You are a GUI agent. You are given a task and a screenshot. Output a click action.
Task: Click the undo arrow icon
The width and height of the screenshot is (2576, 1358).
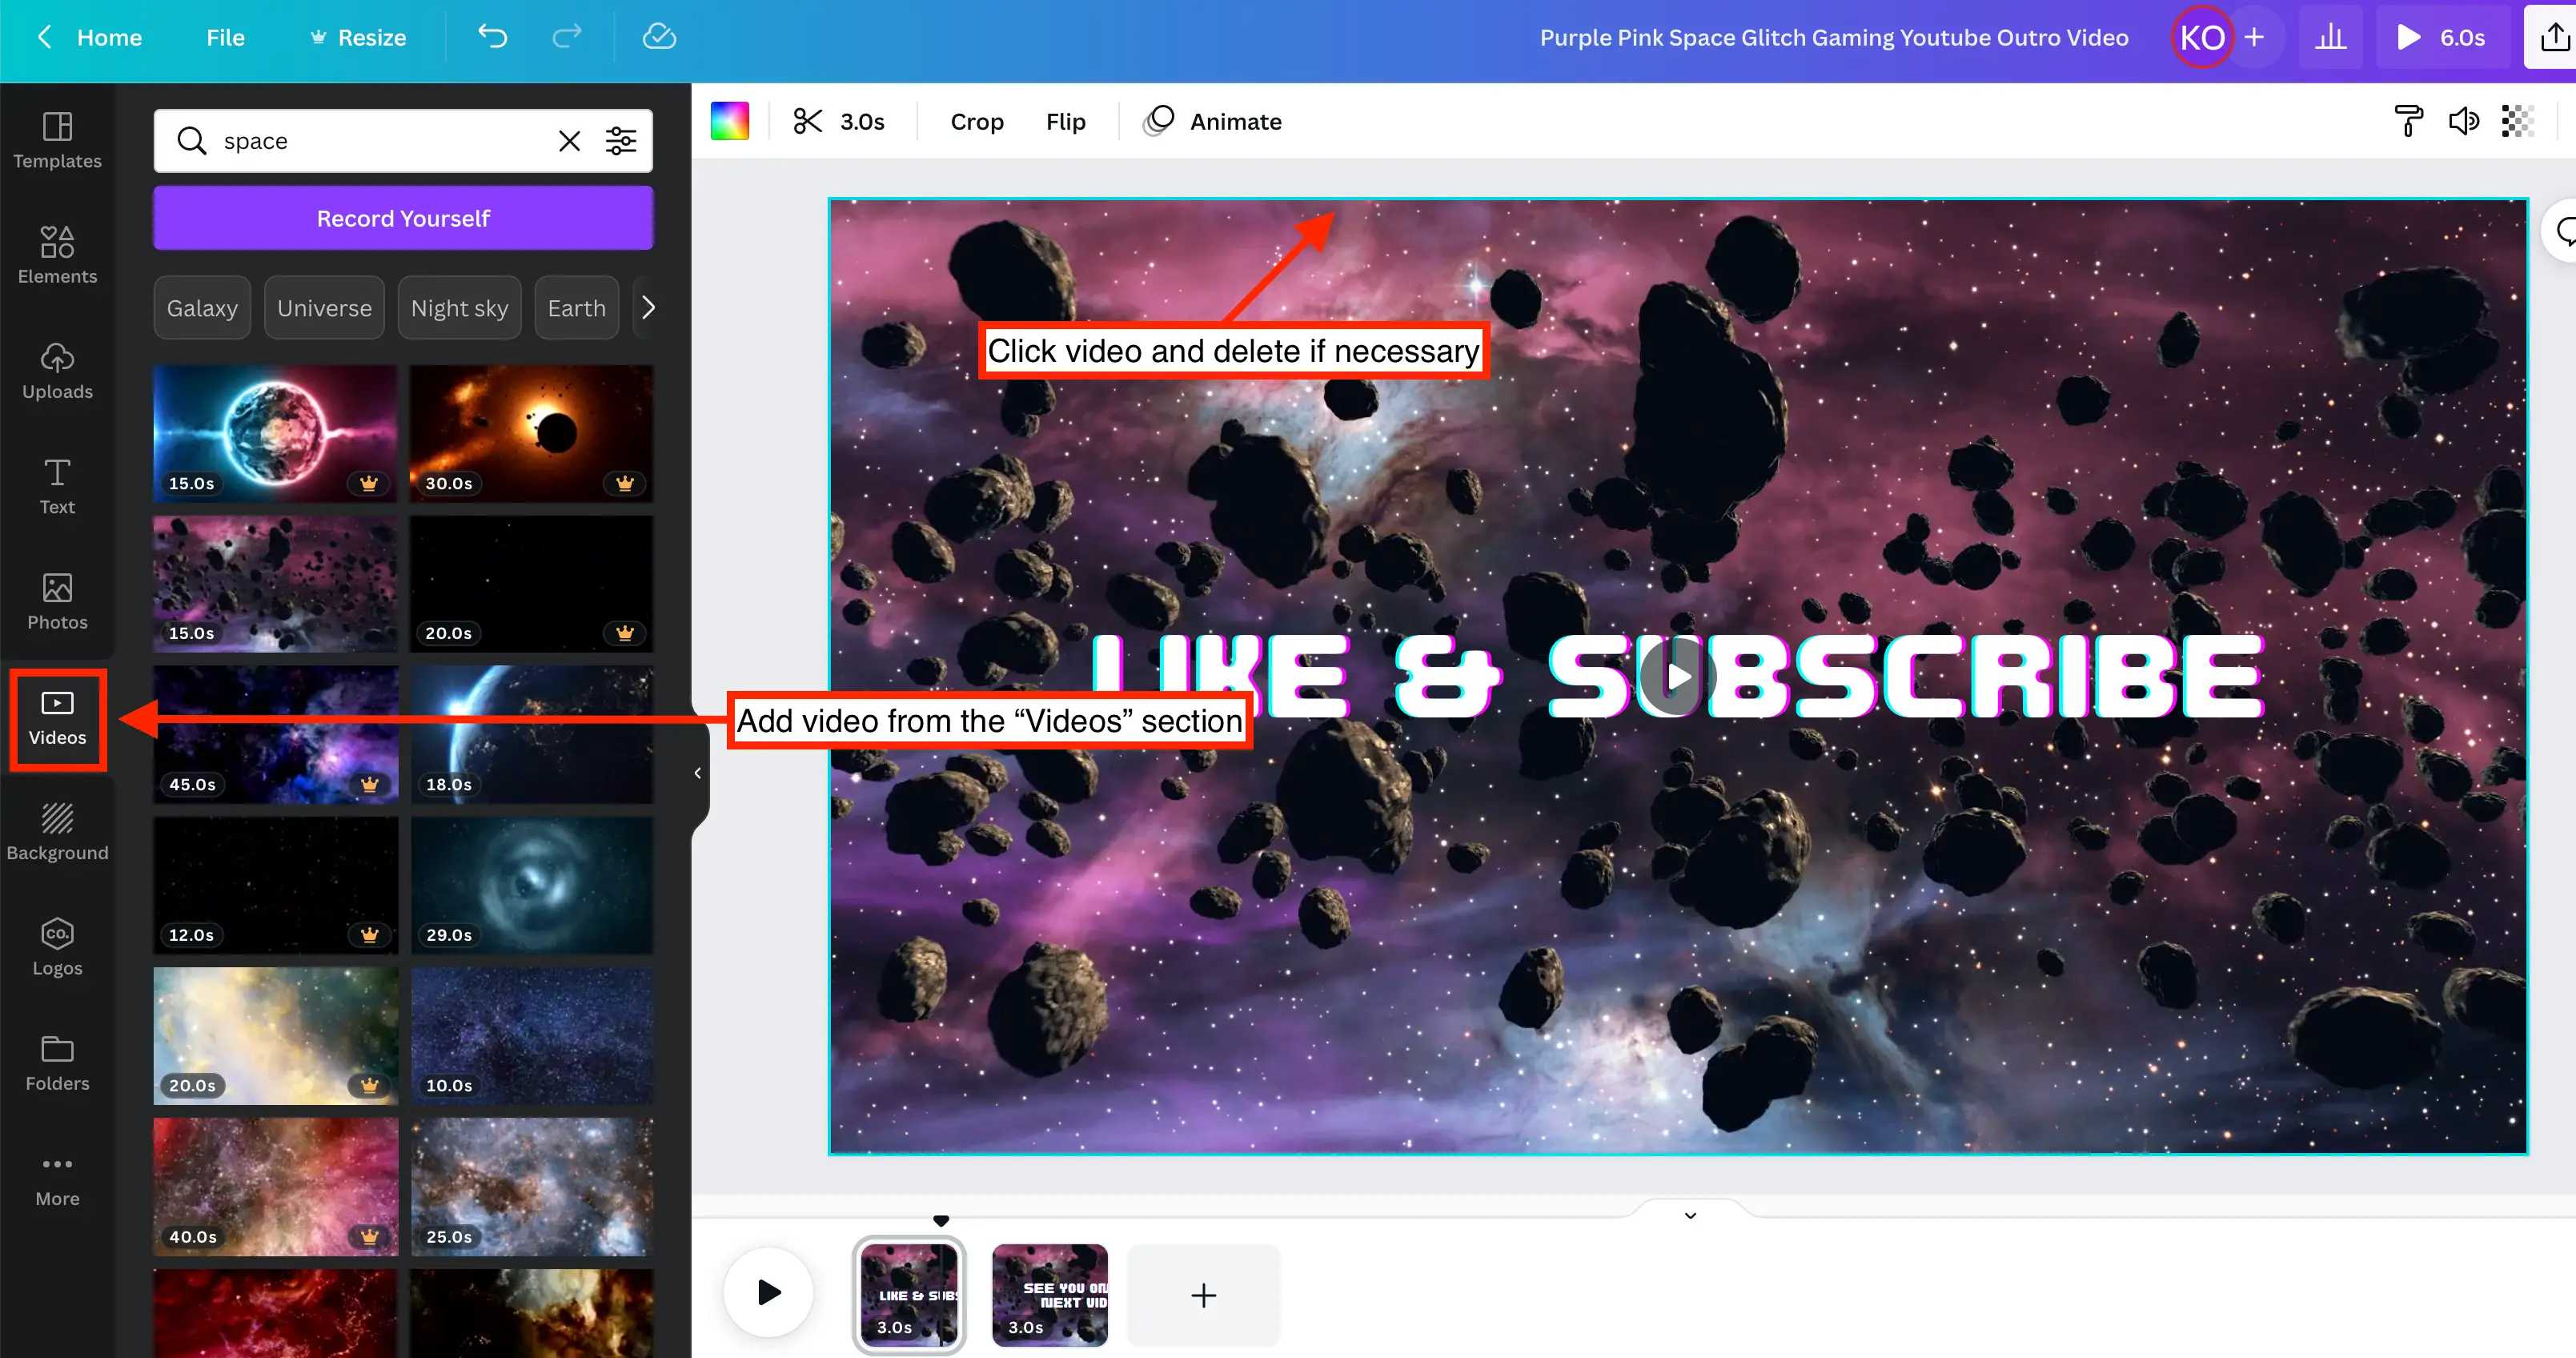coord(492,37)
